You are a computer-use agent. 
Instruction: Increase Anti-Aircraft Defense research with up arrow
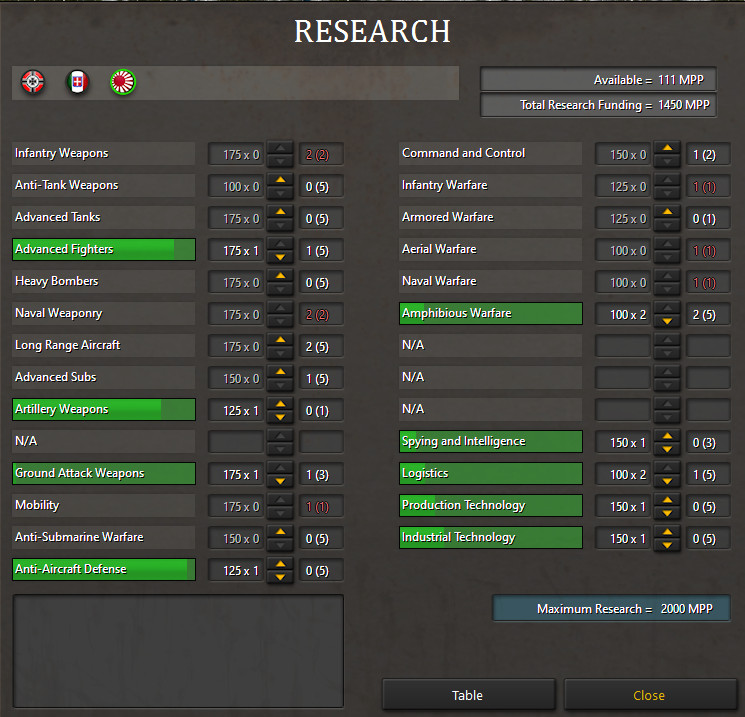(280, 564)
